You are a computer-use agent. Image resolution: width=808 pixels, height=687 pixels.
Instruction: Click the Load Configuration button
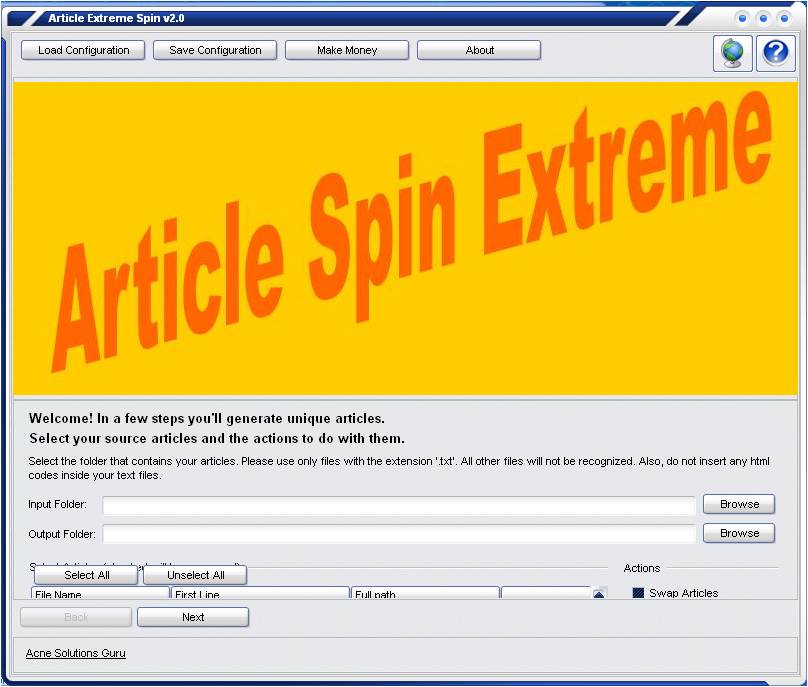pyautogui.click(x=83, y=51)
